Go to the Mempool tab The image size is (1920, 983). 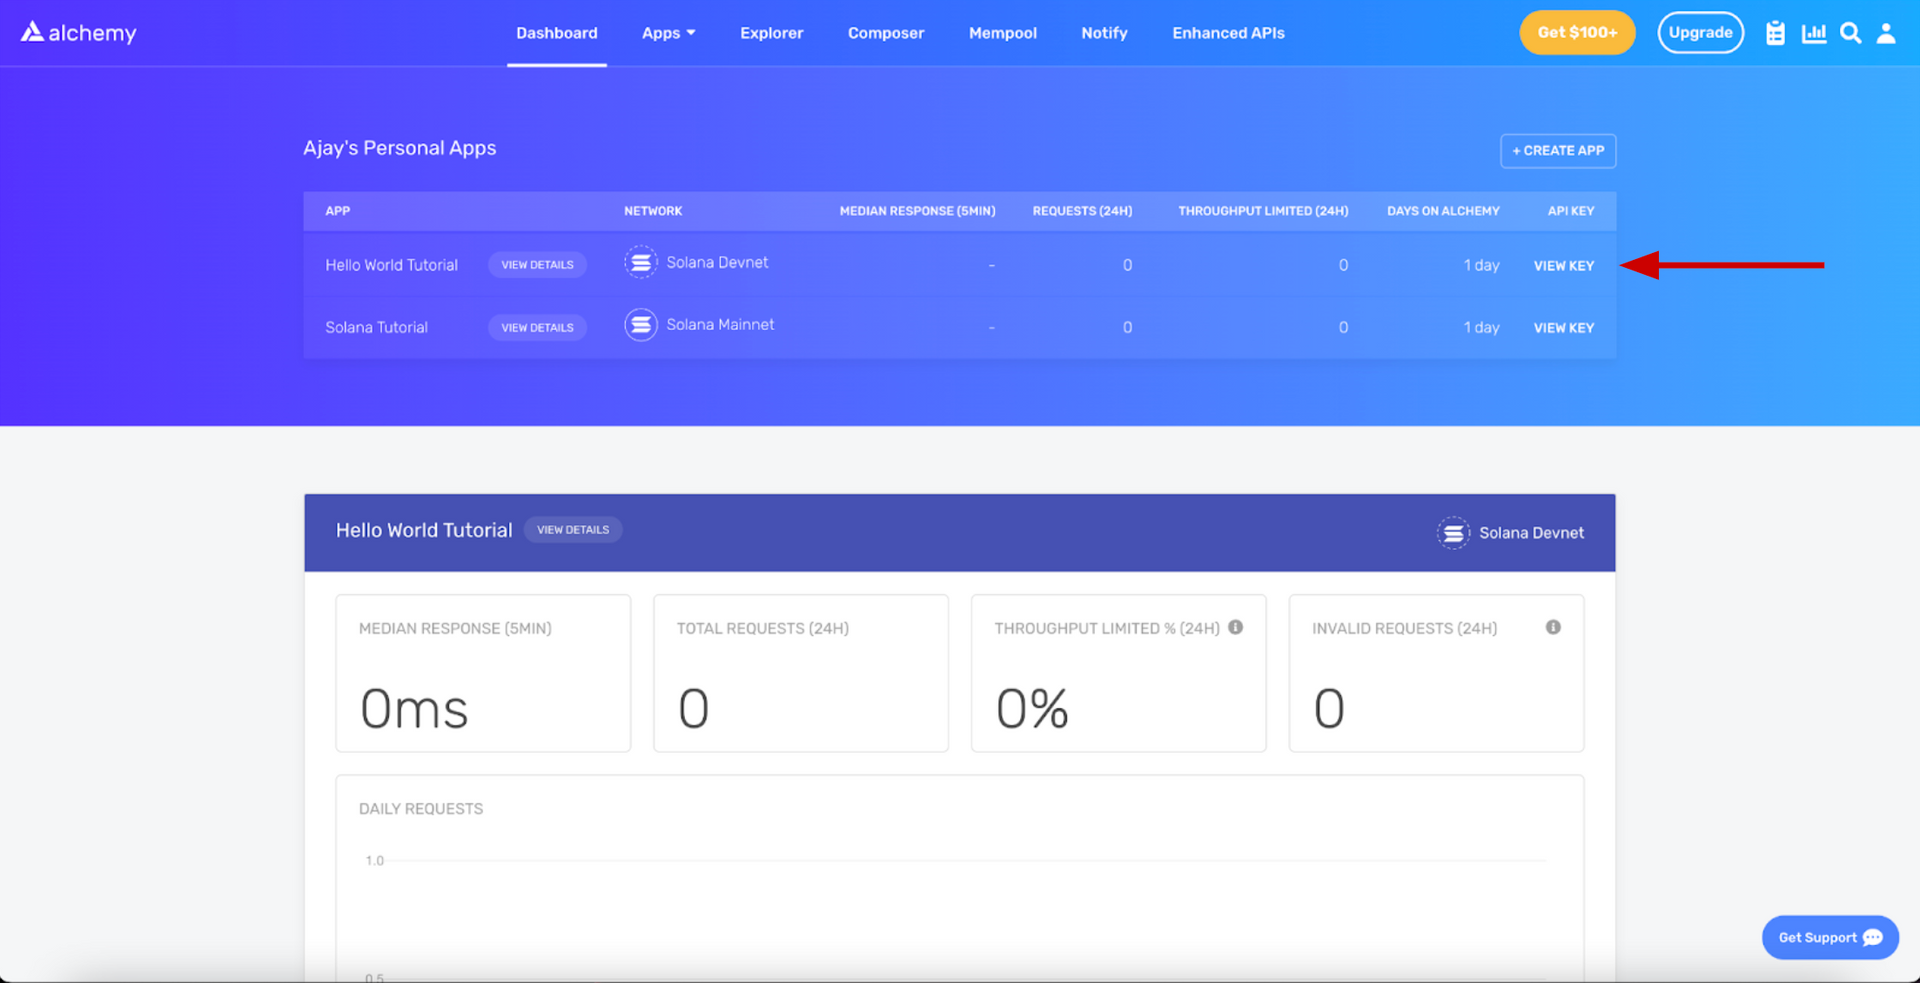1003,33
